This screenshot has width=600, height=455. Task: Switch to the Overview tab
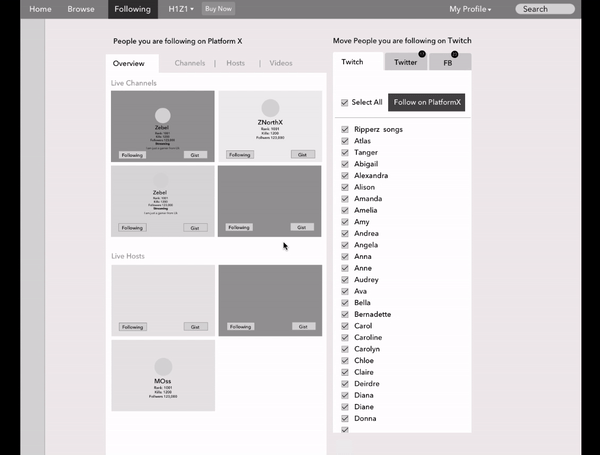pyautogui.click(x=132, y=64)
